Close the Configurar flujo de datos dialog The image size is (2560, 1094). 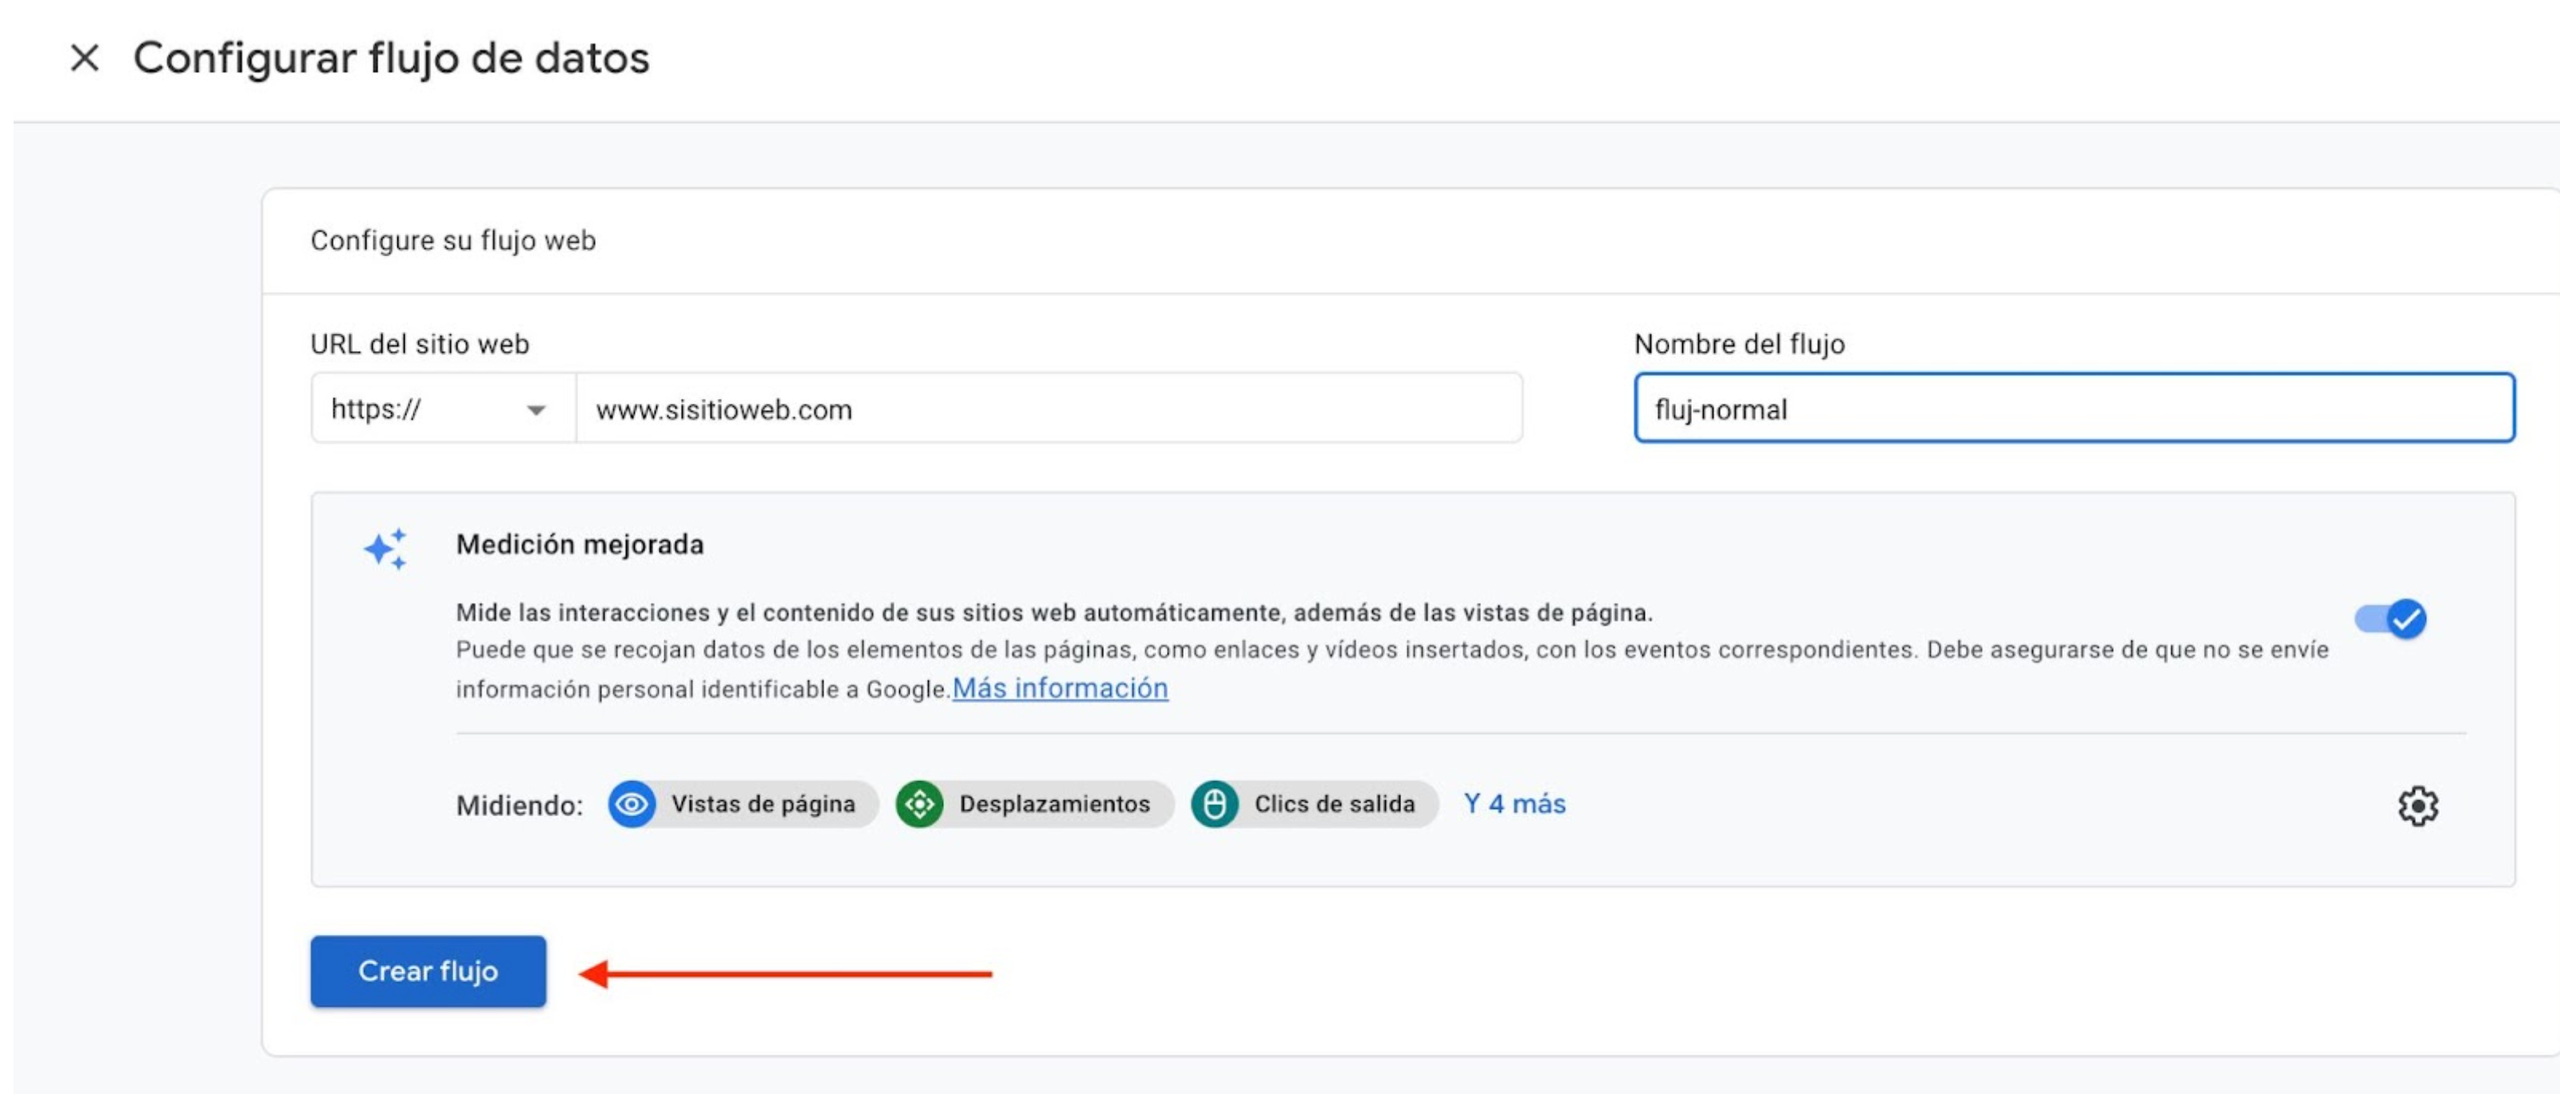85,60
